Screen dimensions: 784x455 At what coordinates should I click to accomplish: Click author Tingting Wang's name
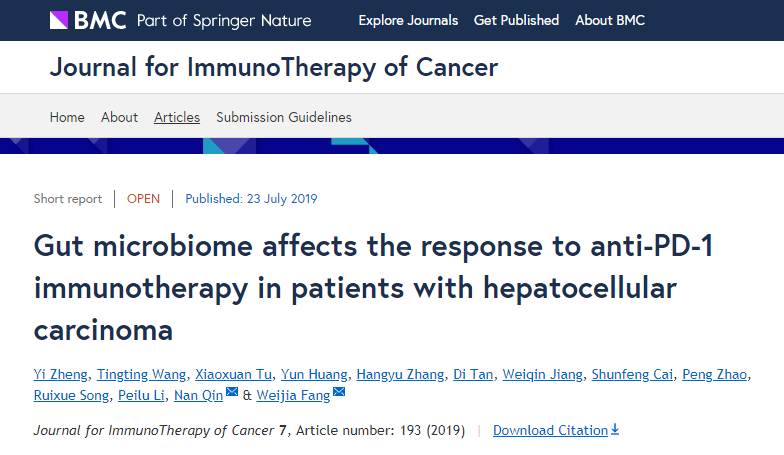pyautogui.click(x=141, y=375)
